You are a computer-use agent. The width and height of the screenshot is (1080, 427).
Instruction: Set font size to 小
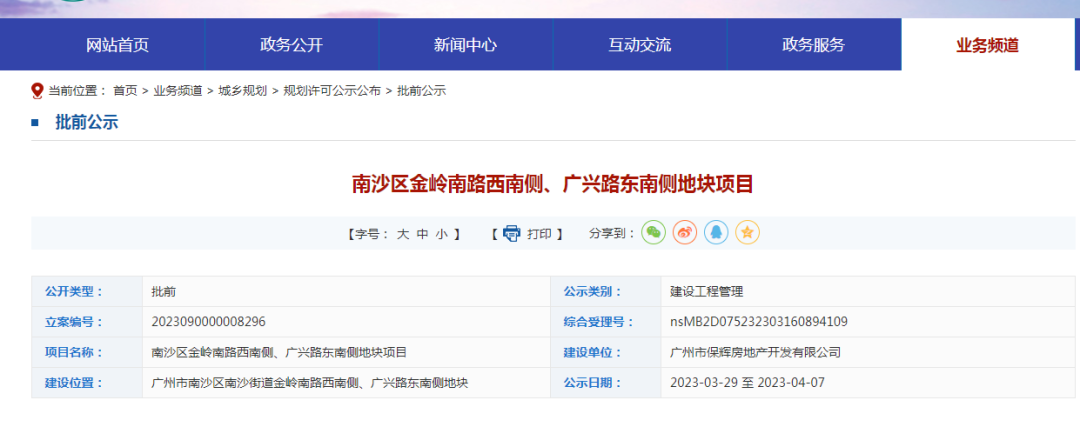(442, 234)
